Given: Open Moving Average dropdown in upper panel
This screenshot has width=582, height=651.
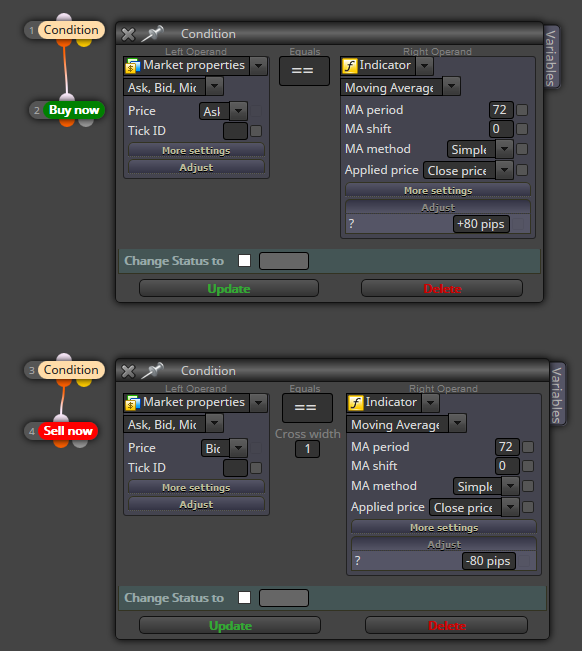Looking at the screenshot, I should (x=451, y=87).
